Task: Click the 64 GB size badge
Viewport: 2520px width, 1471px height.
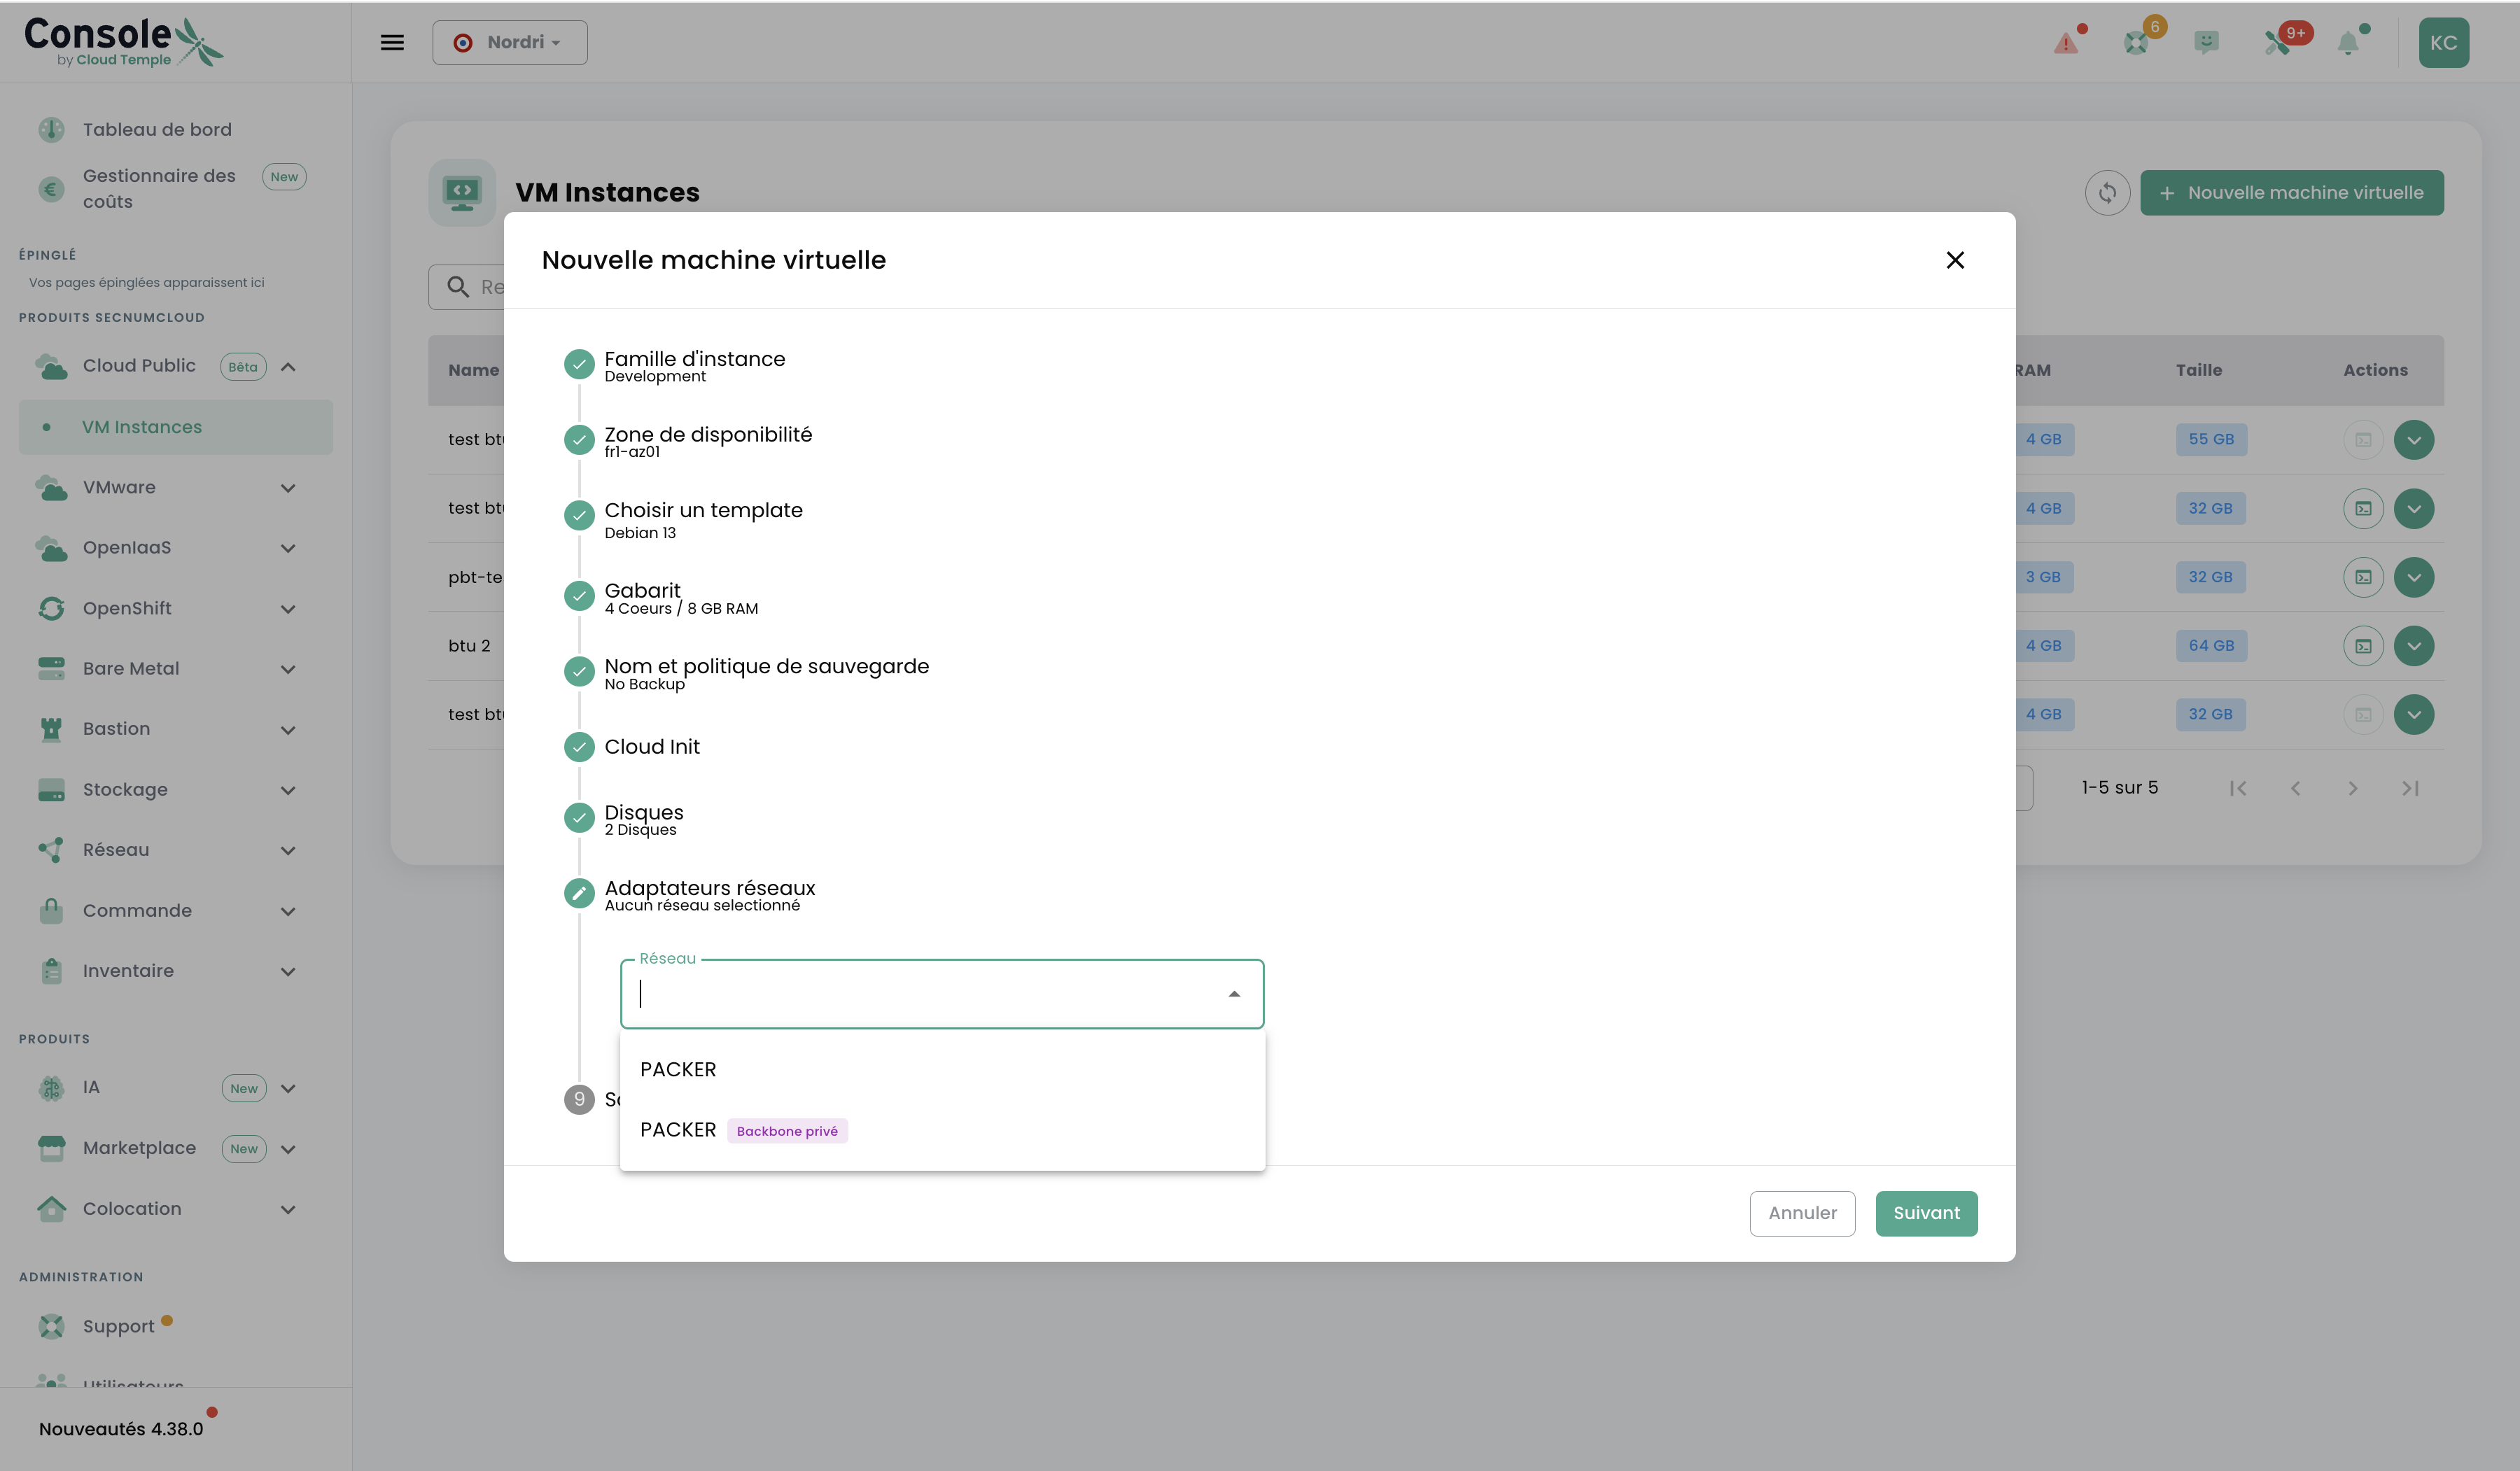Action: [x=2211, y=646]
